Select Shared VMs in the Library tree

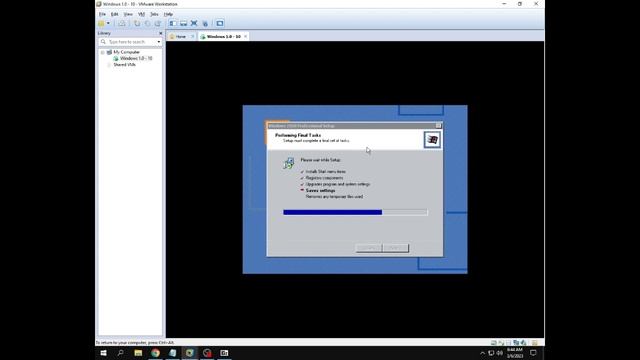point(124,64)
